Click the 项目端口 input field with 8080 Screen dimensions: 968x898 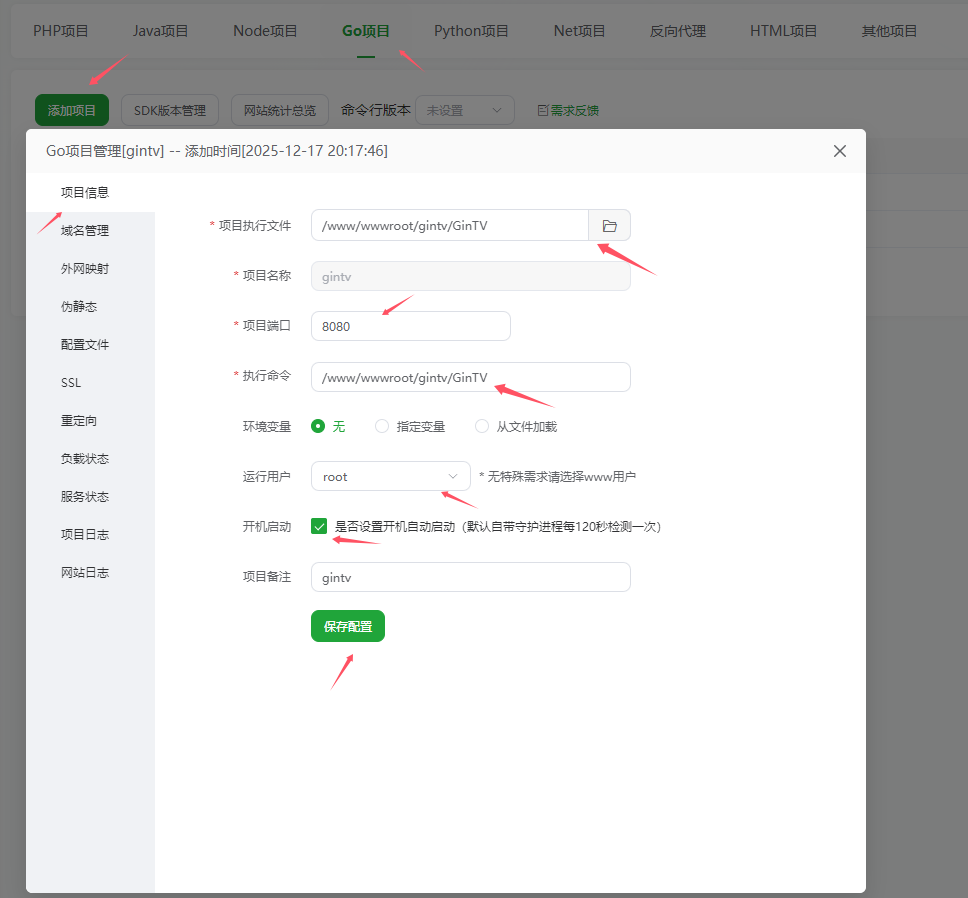pyautogui.click(x=410, y=326)
